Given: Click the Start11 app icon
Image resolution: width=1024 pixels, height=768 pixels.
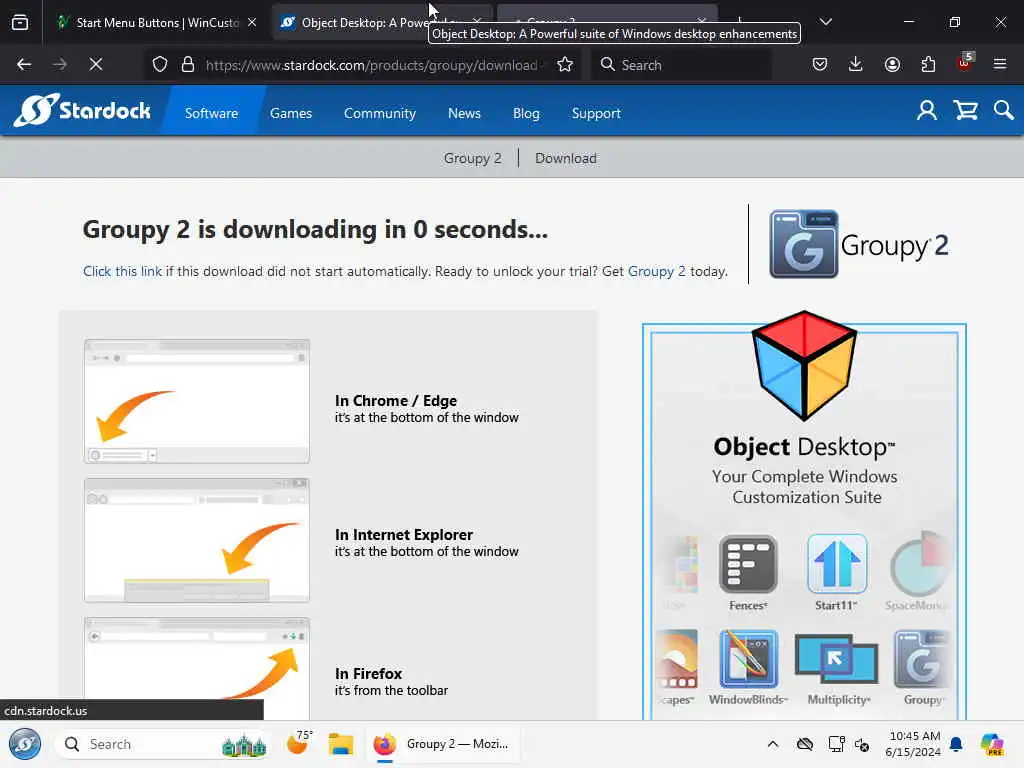Looking at the screenshot, I should 837,564.
